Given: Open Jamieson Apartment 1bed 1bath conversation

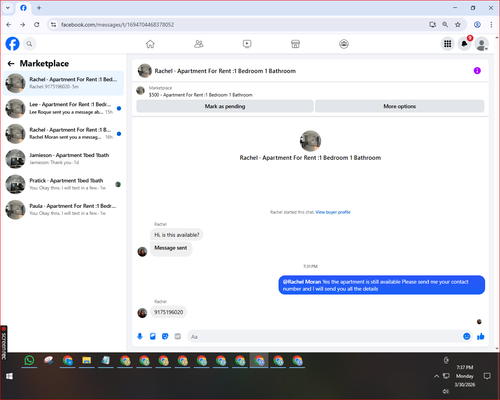Looking at the screenshot, I should tap(63, 159).
